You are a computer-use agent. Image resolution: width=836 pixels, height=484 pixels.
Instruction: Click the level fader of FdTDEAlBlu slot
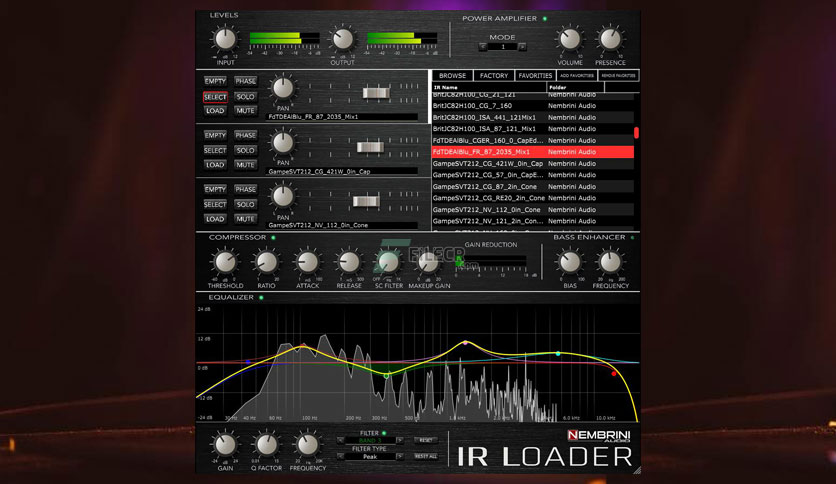376,93
